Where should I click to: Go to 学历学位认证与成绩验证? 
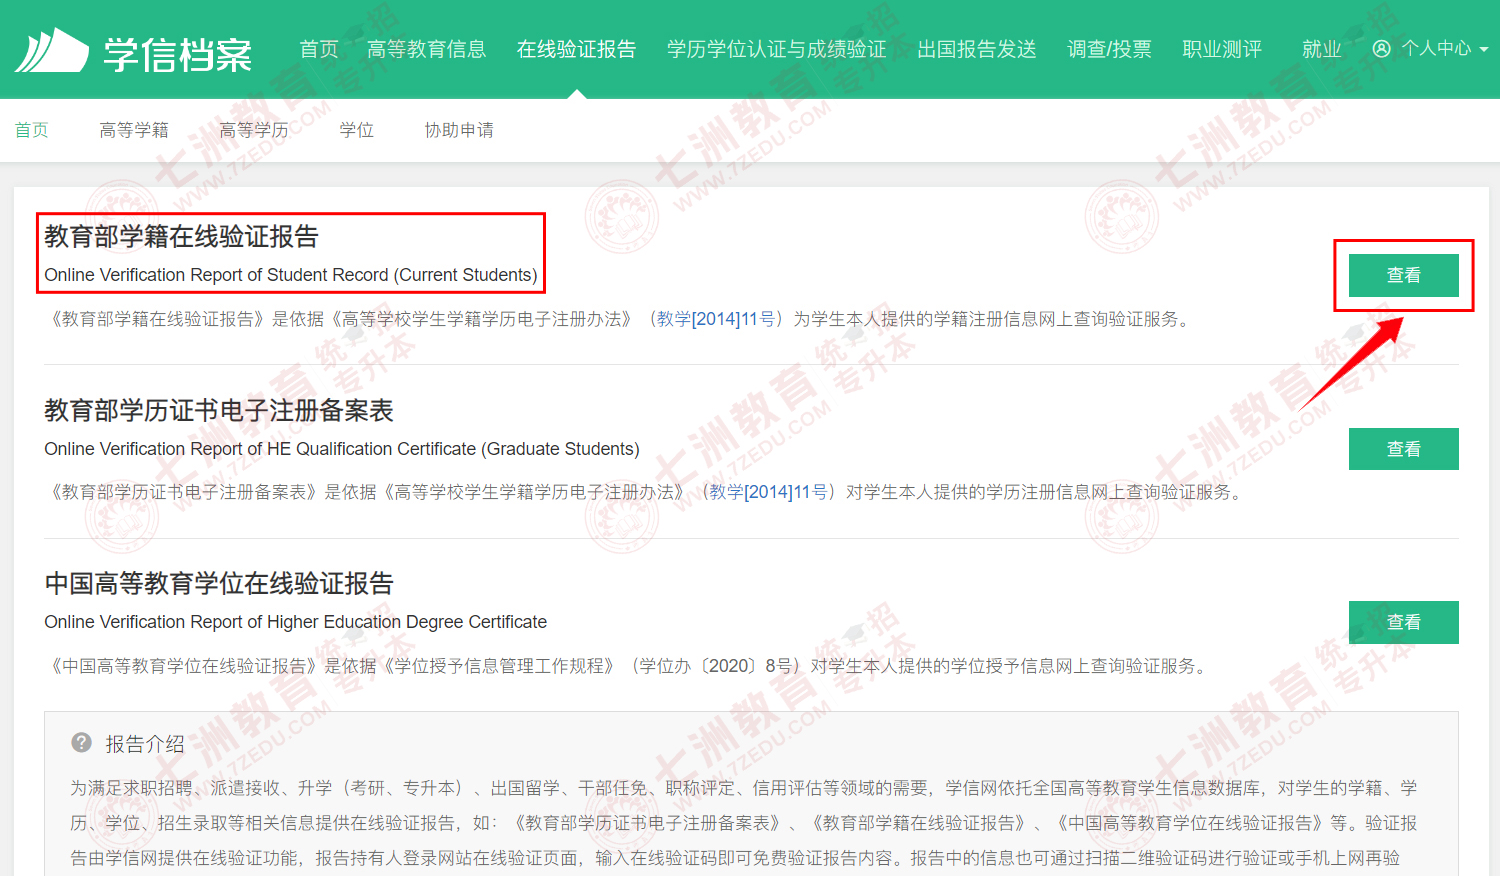tap(776, 49)
